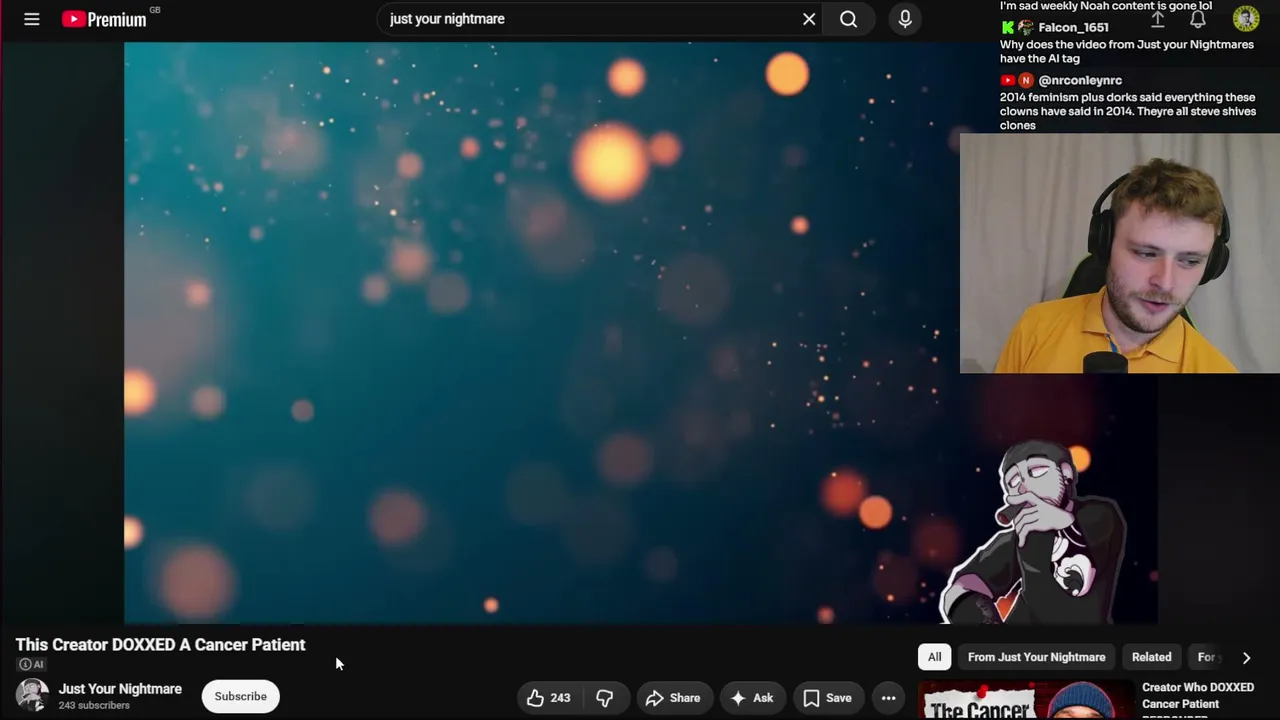1280x720 pixels.
Task: Select the 'From Just Your Nightmare' chip
Action: tap(1036, 657)
